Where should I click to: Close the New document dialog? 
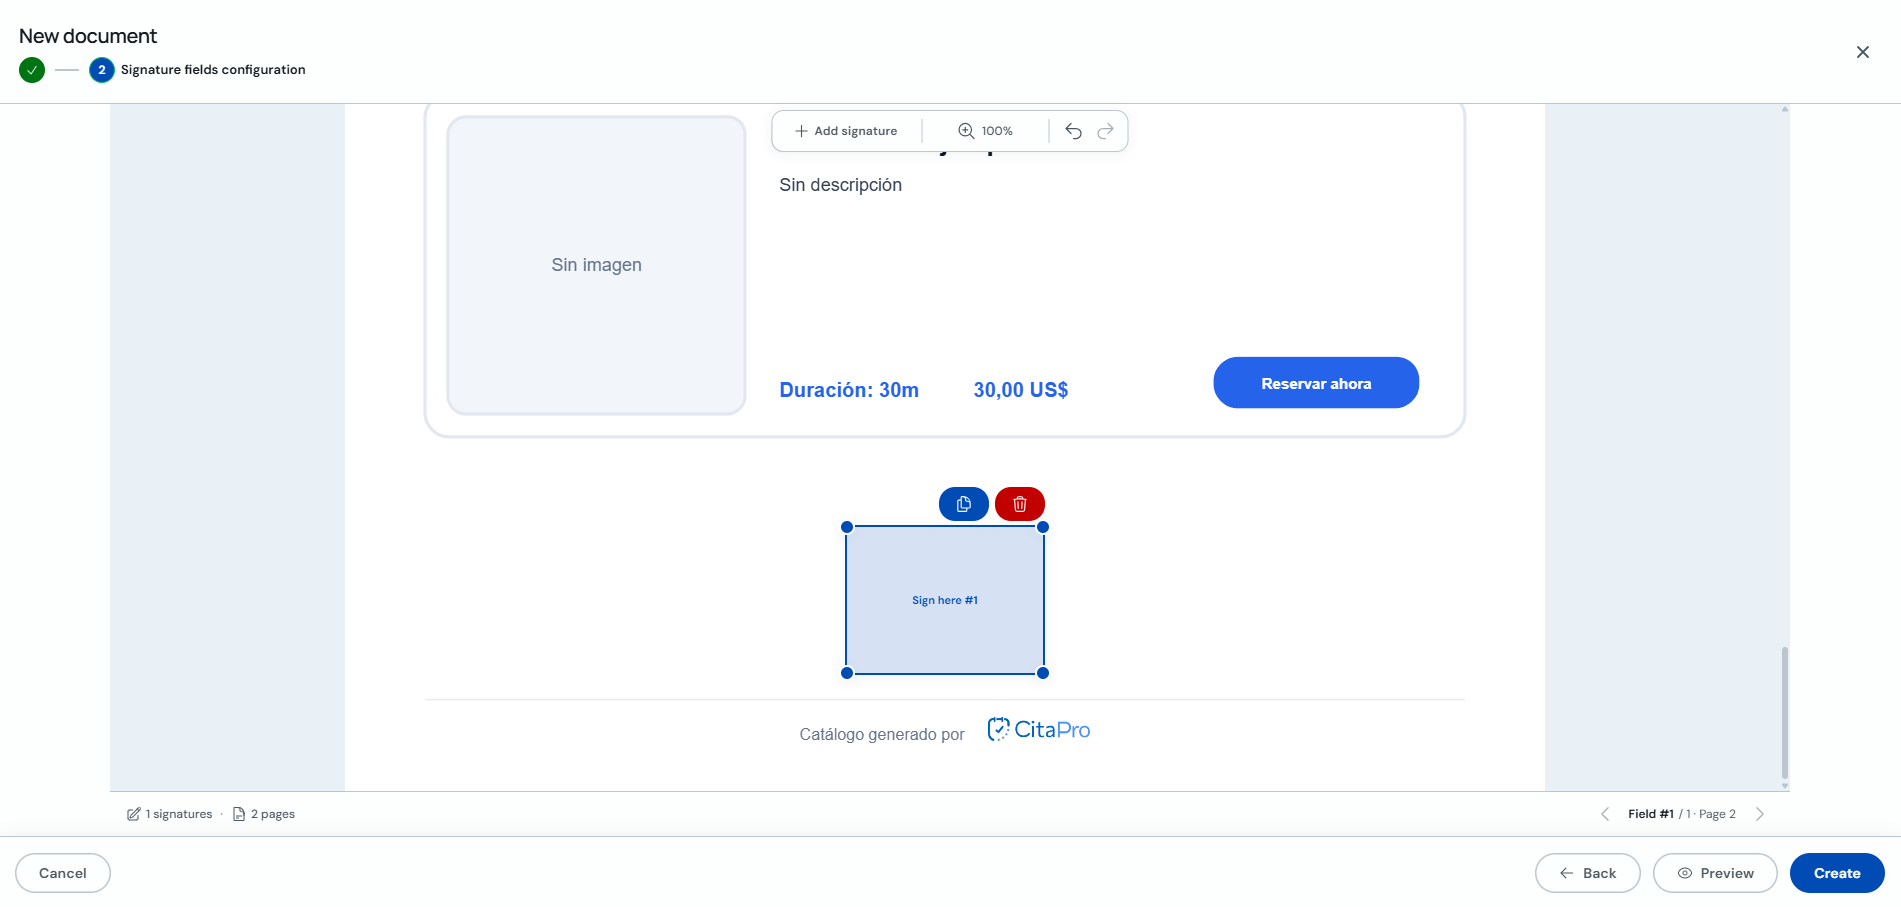coord(1863,52)
